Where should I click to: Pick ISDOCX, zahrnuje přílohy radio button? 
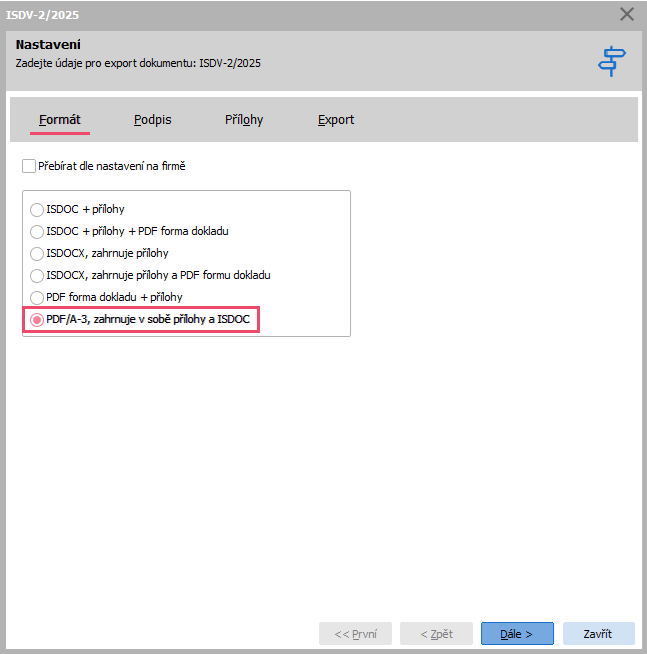pos(37,253)
